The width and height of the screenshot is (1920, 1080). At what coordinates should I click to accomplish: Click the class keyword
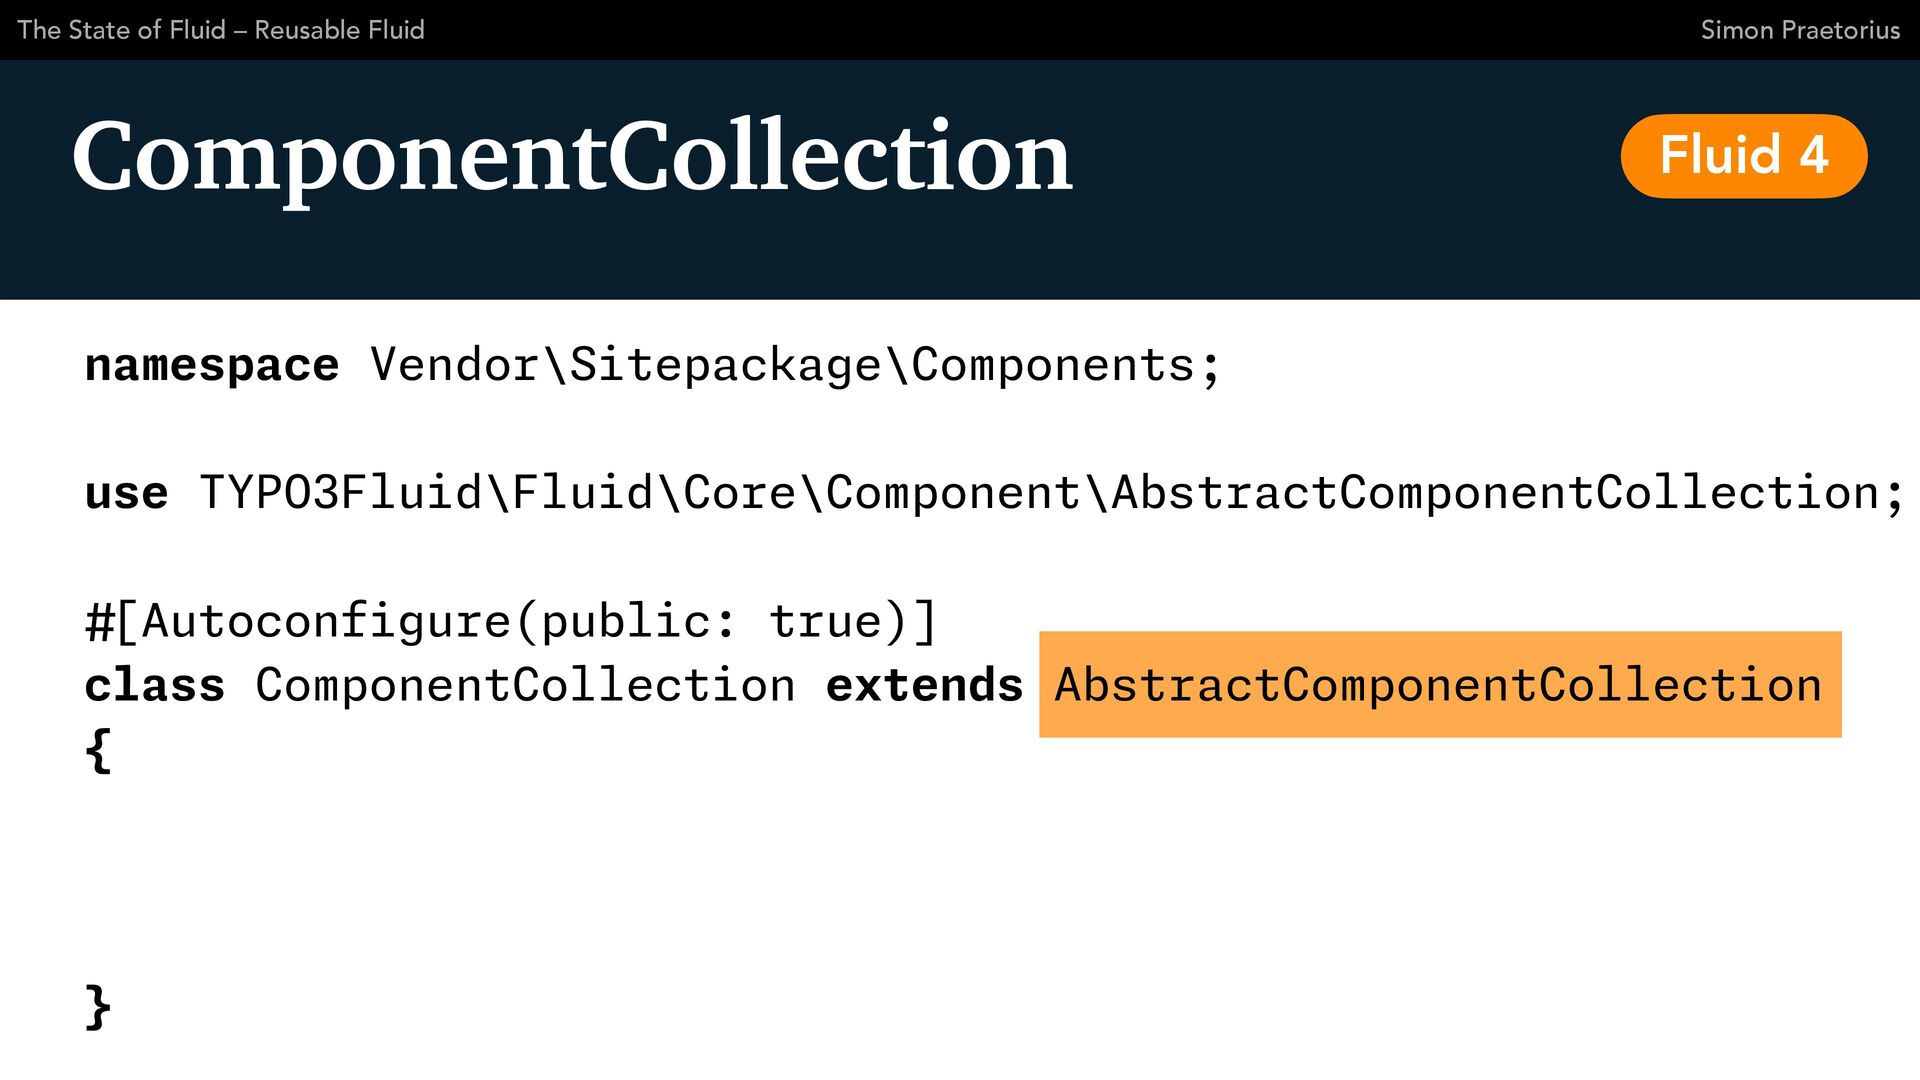(x=155, y=686)
